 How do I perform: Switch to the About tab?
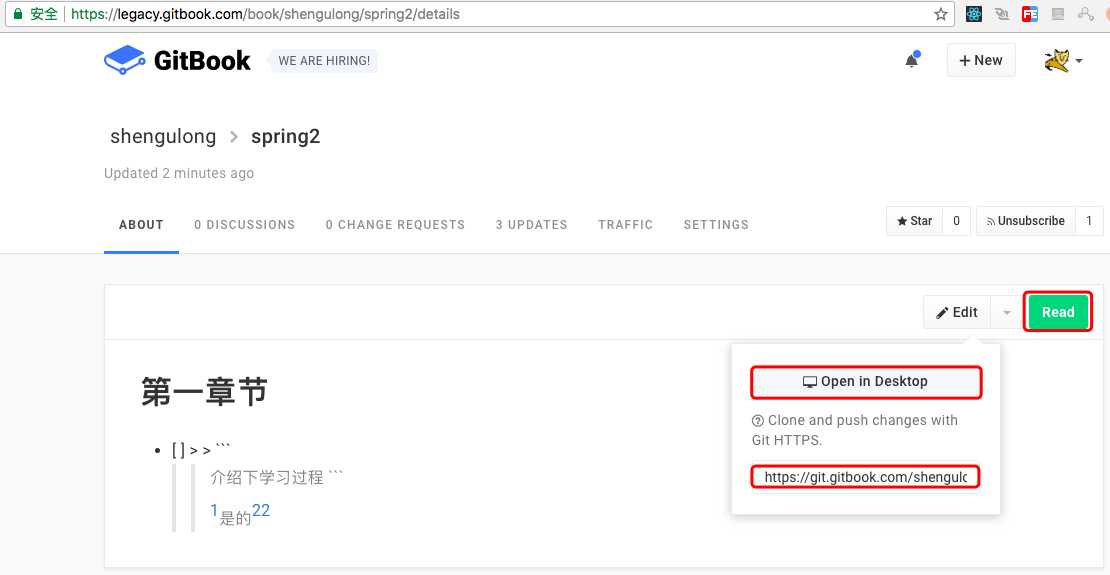coord(141,224)
